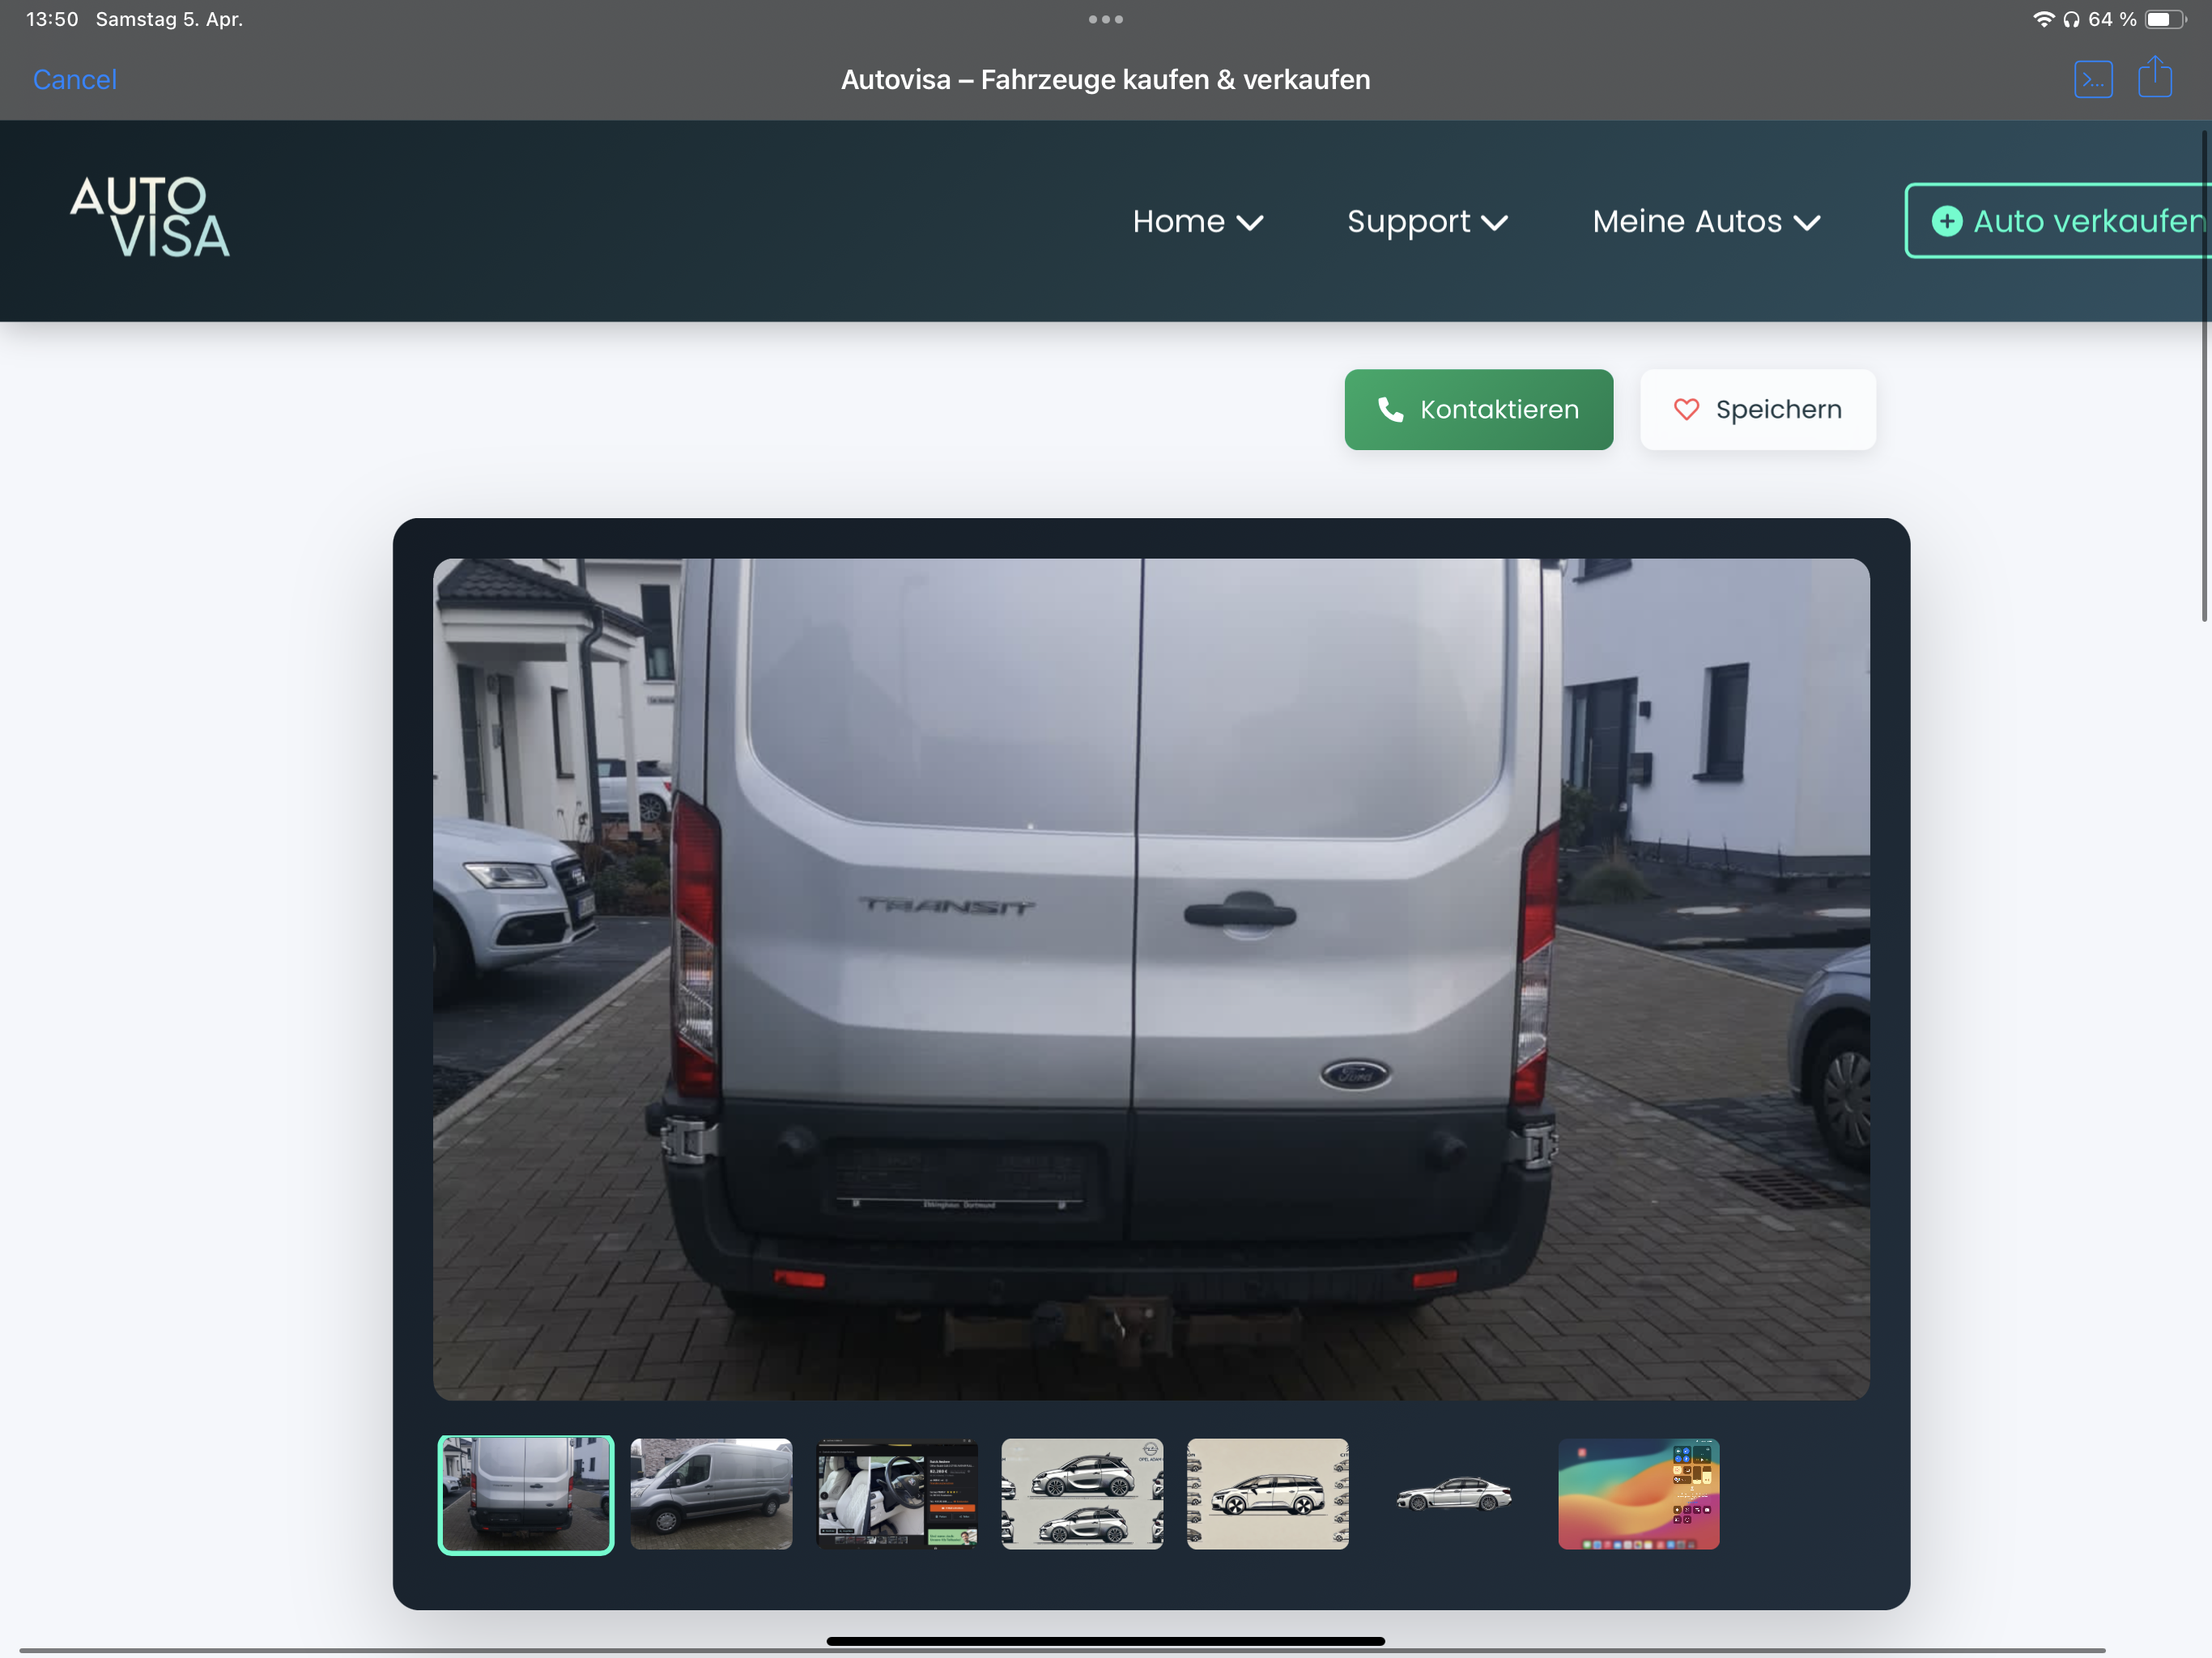Click the vertical scrollbar on right edge
The image size is (2212, 1658).
(x=2203, y=375)
